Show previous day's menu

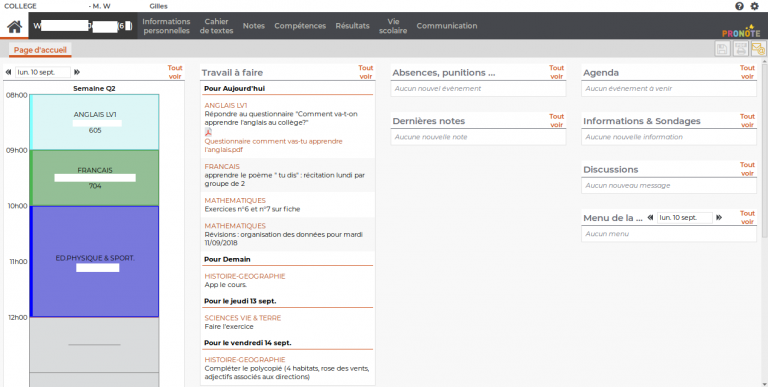click(x=650, y=218)
